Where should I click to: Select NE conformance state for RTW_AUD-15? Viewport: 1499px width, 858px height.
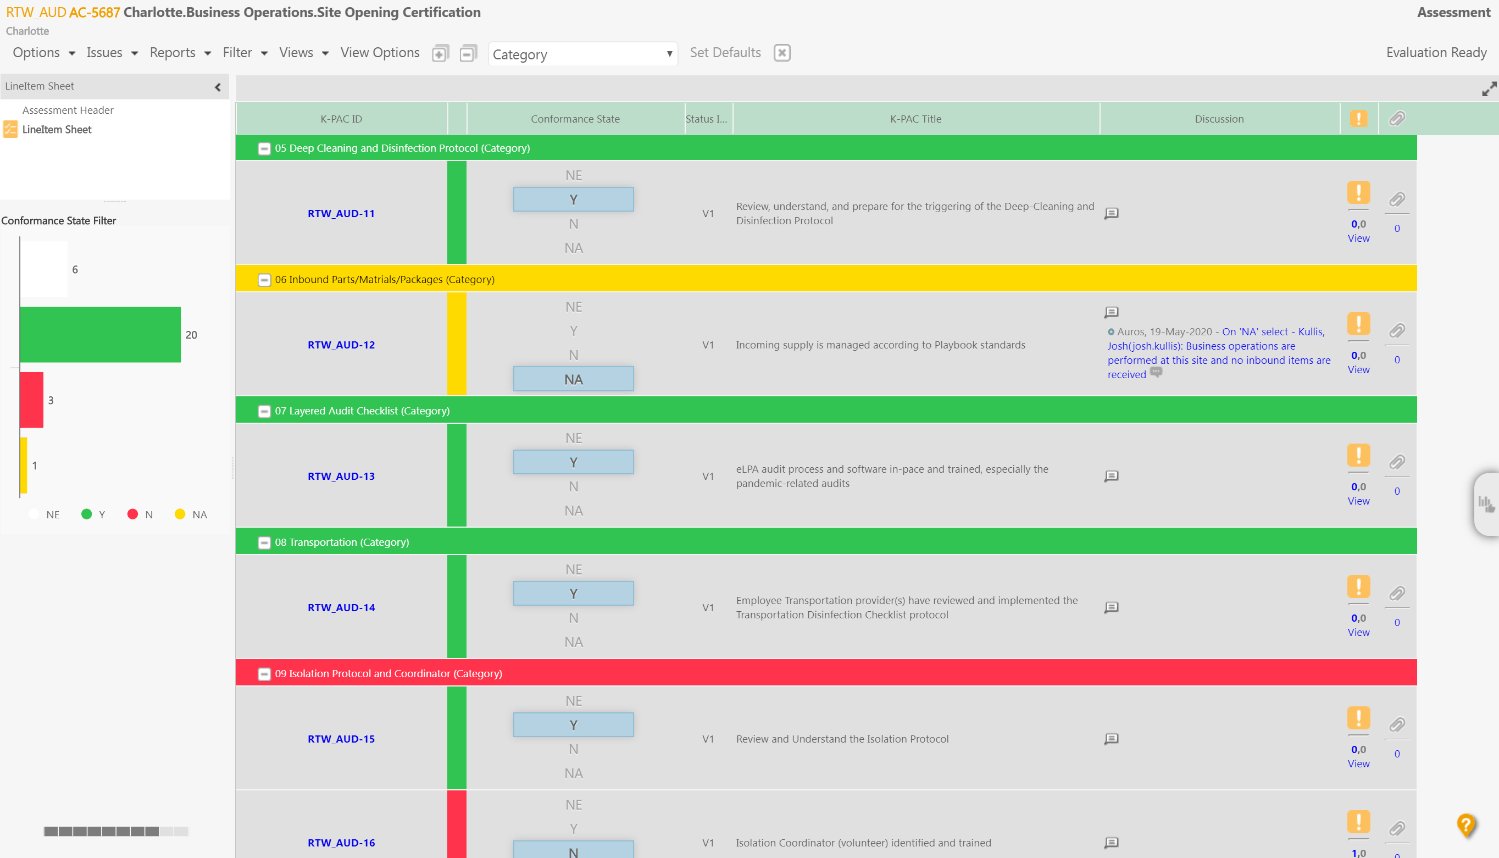[573, 701]
